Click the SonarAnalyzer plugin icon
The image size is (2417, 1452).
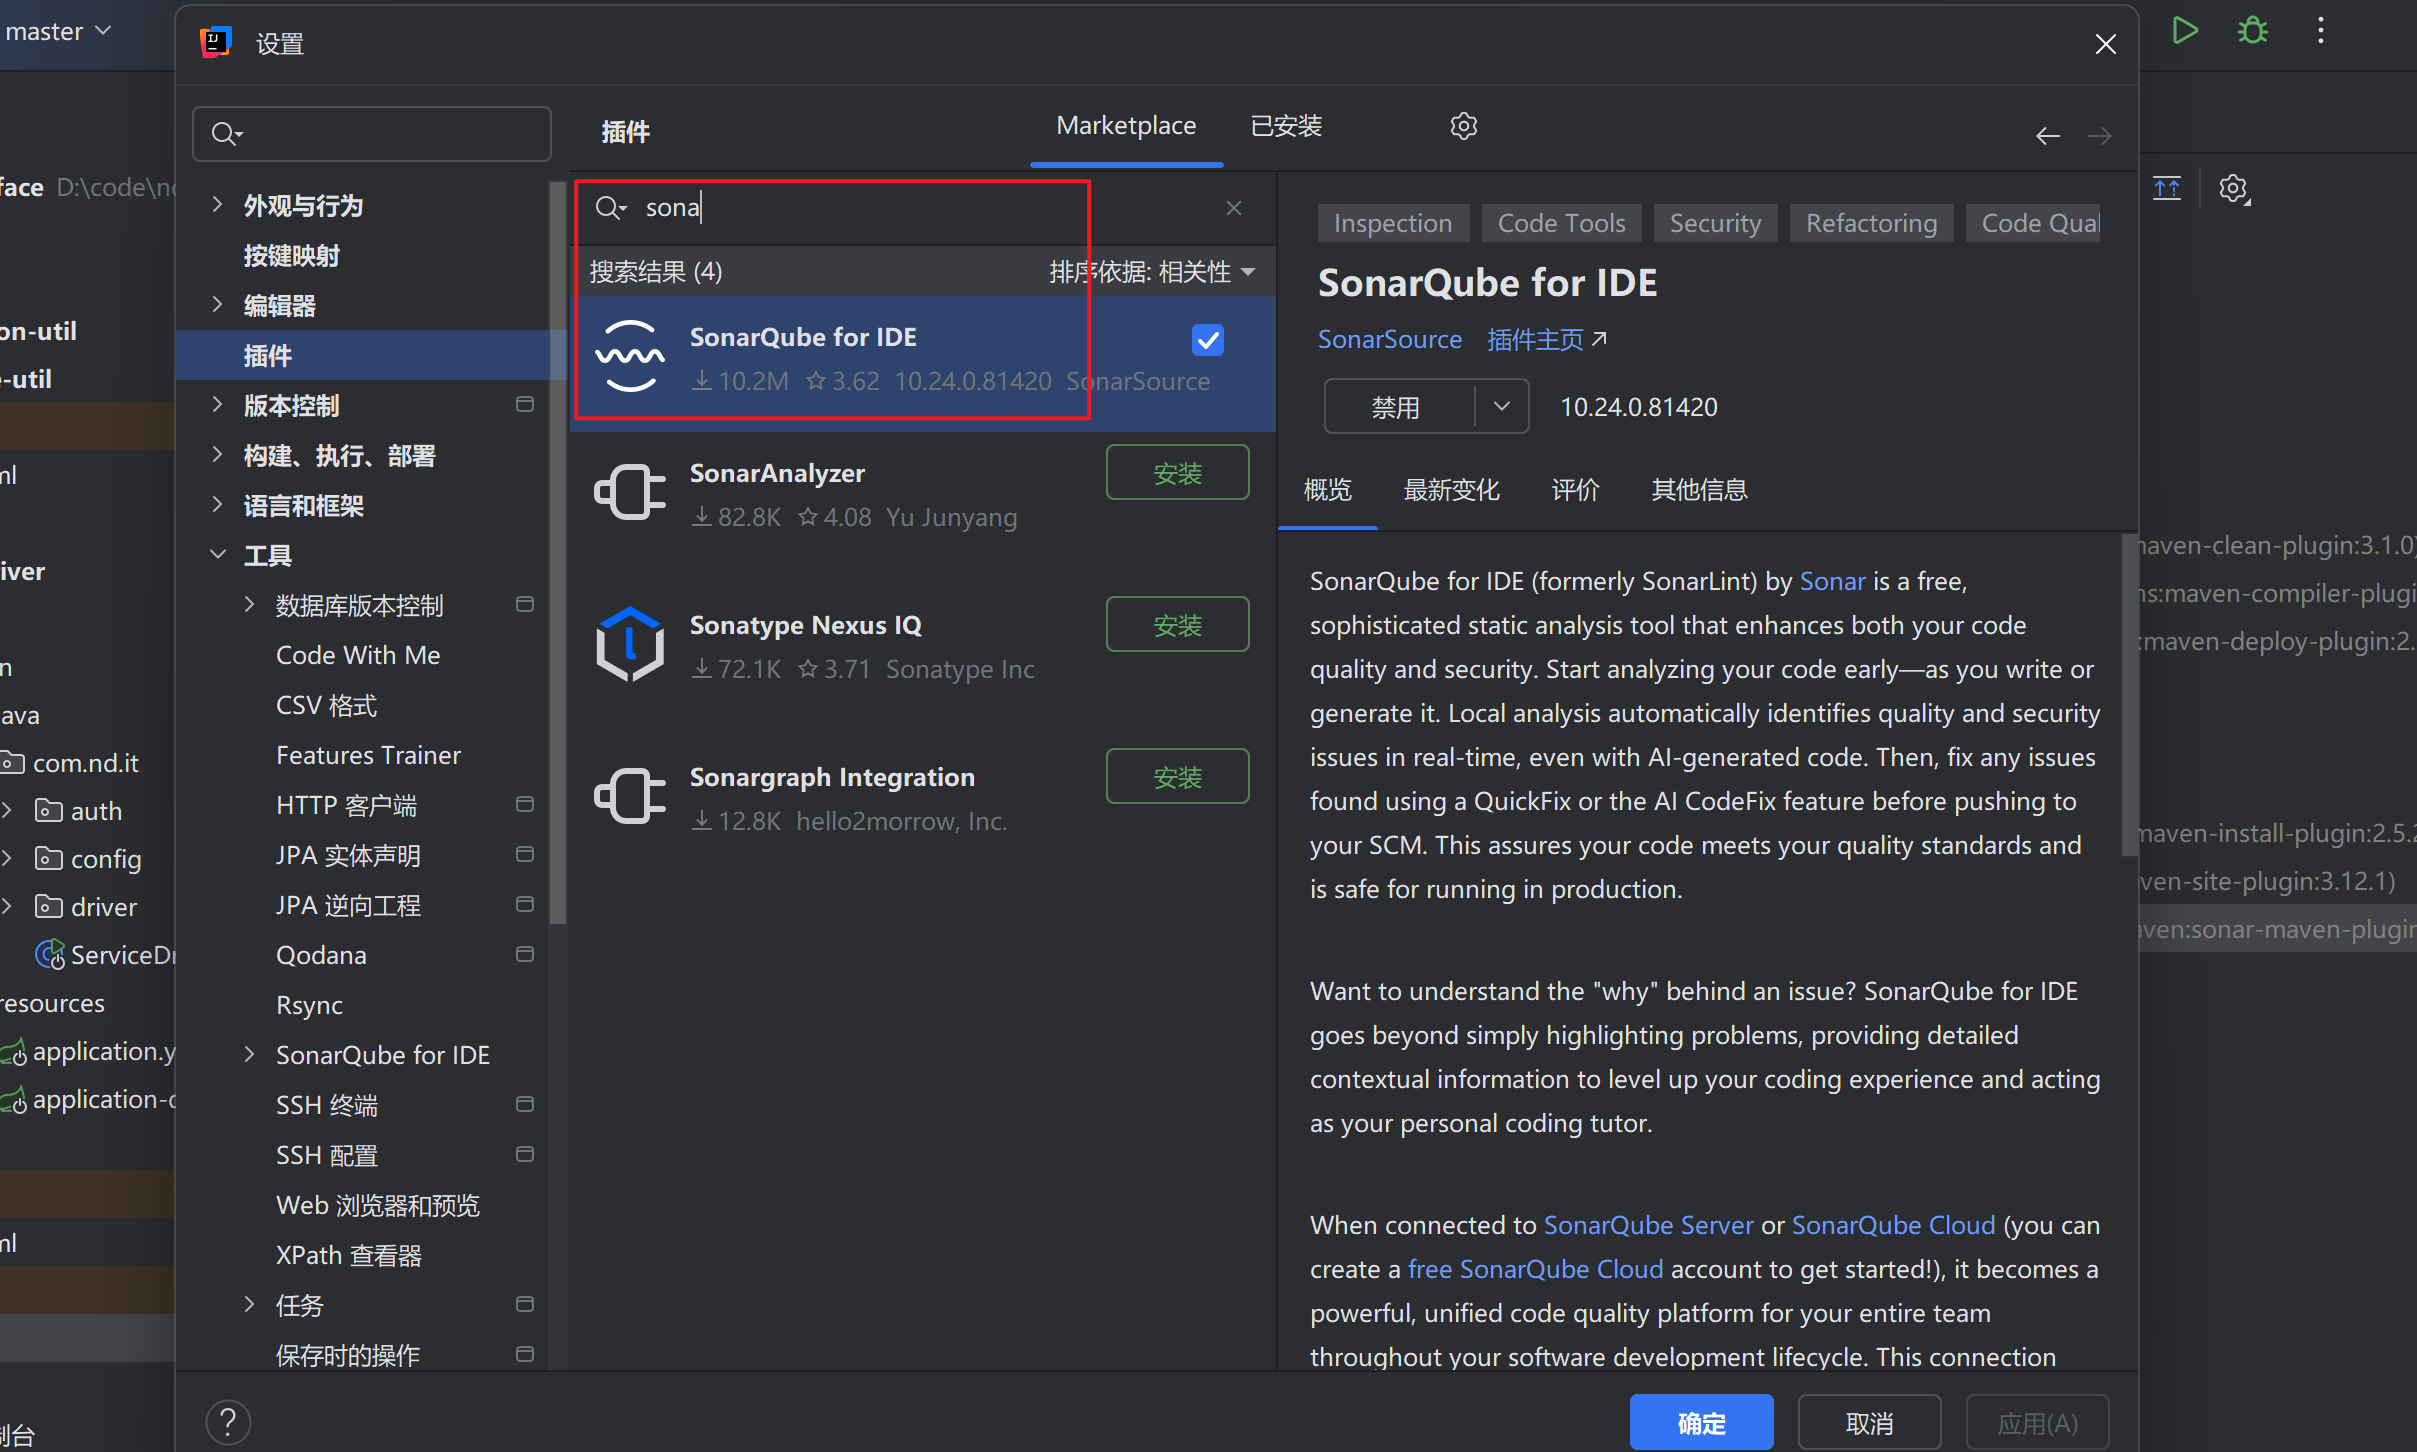click(x=630, y=492)
